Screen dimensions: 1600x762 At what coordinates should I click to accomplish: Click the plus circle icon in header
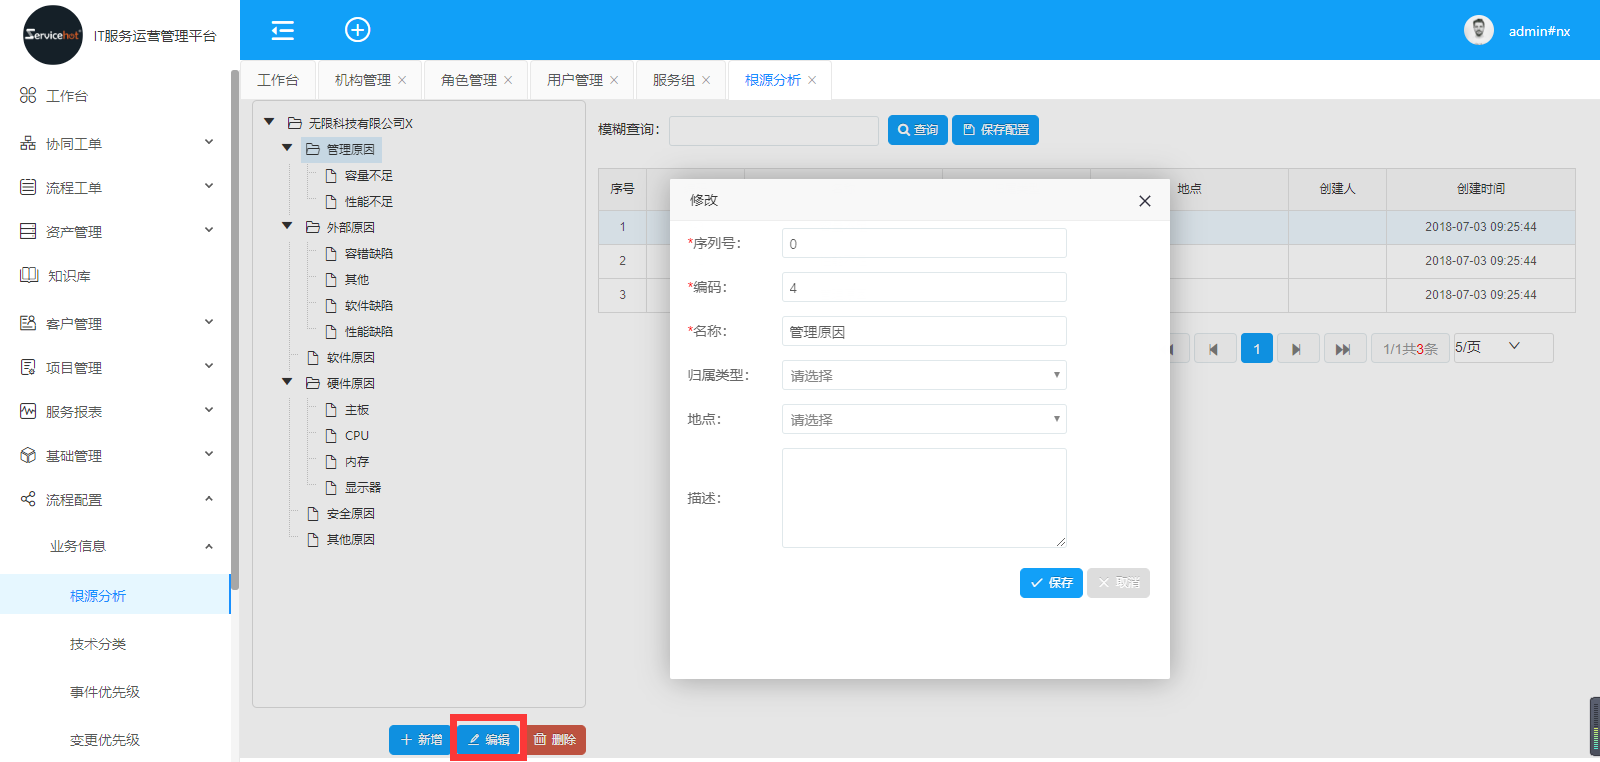(357, 30)
